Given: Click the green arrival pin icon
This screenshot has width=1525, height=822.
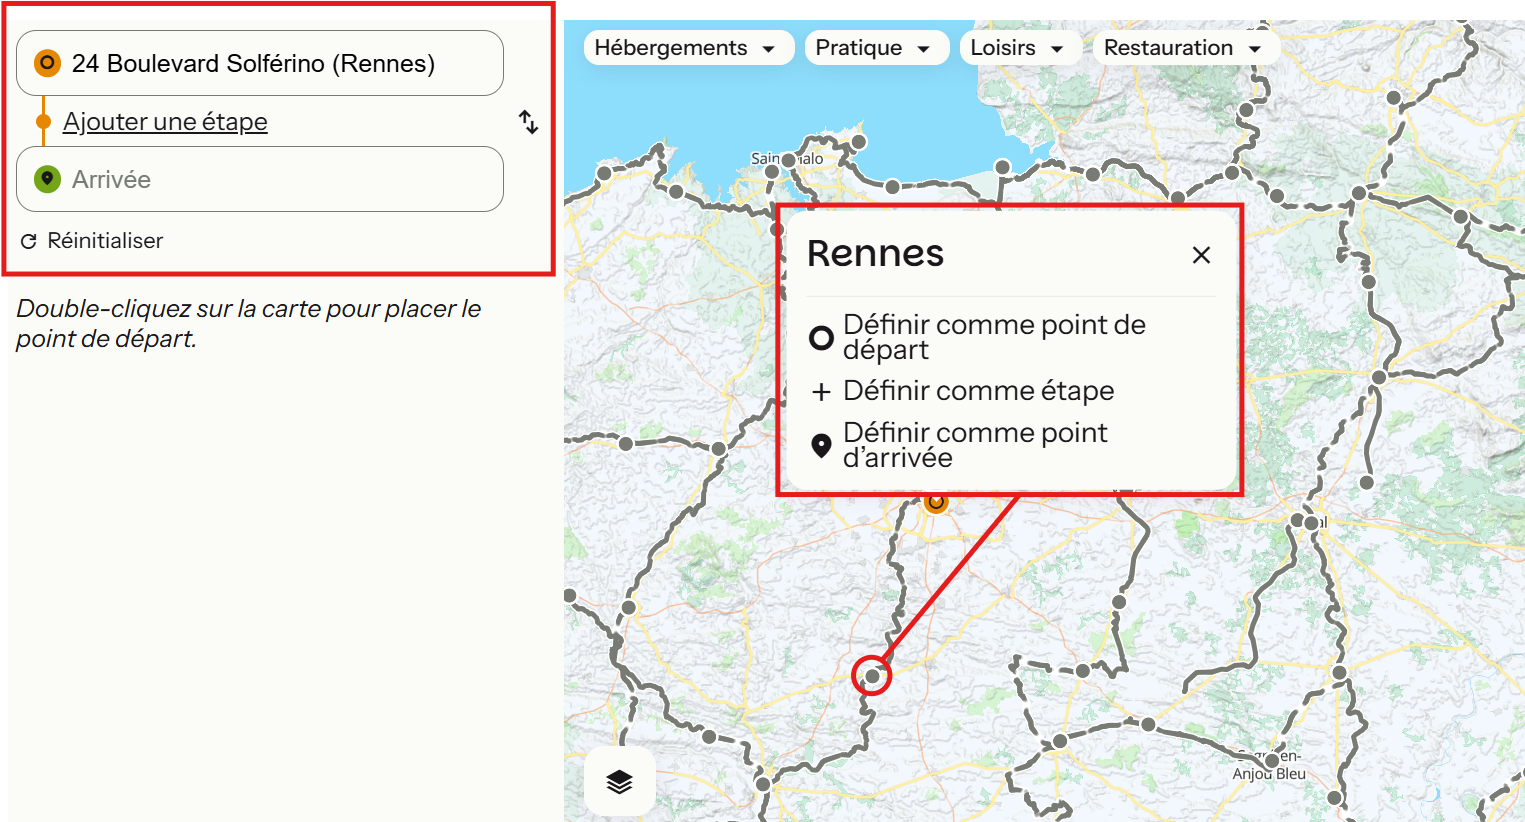Looking at the screenshot, I should coord(47,179).
